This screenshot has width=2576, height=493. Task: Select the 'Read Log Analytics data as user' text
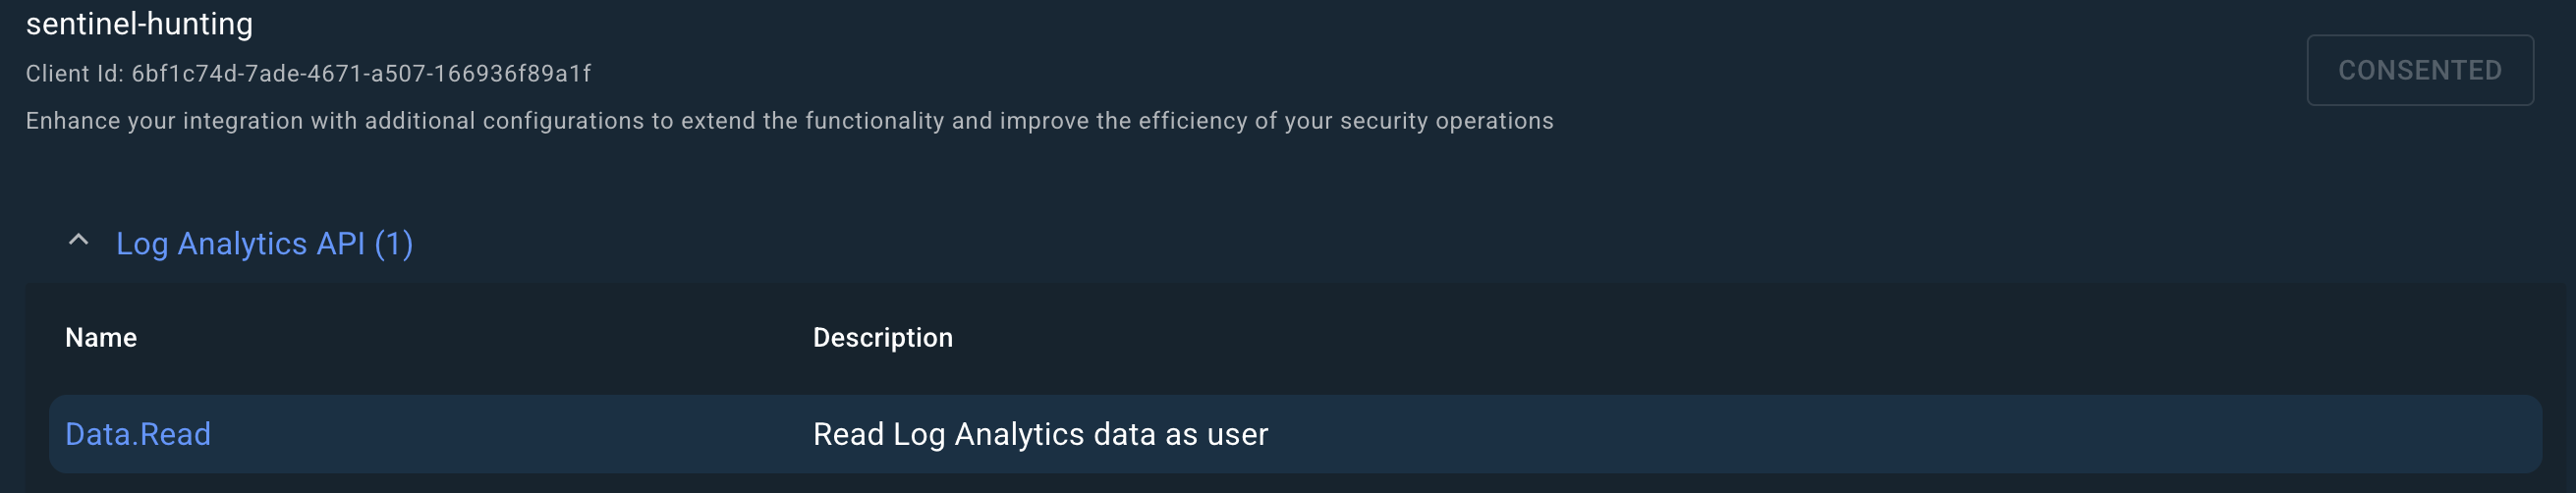pos(1040,434)
